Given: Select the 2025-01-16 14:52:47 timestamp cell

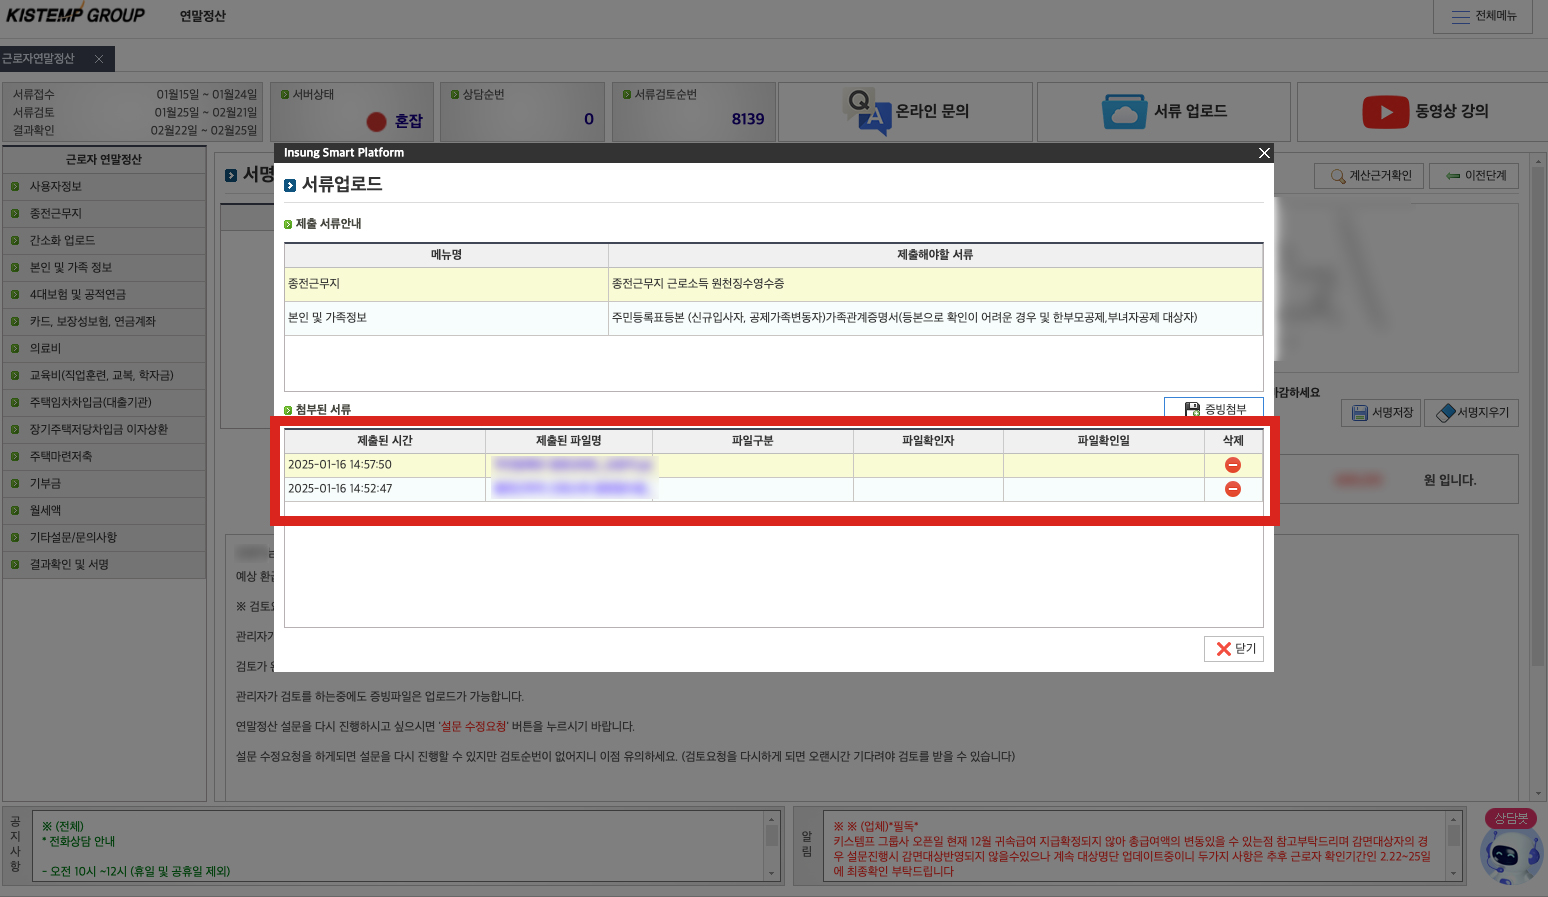Looking at the screenshot, I should (385, 489).
